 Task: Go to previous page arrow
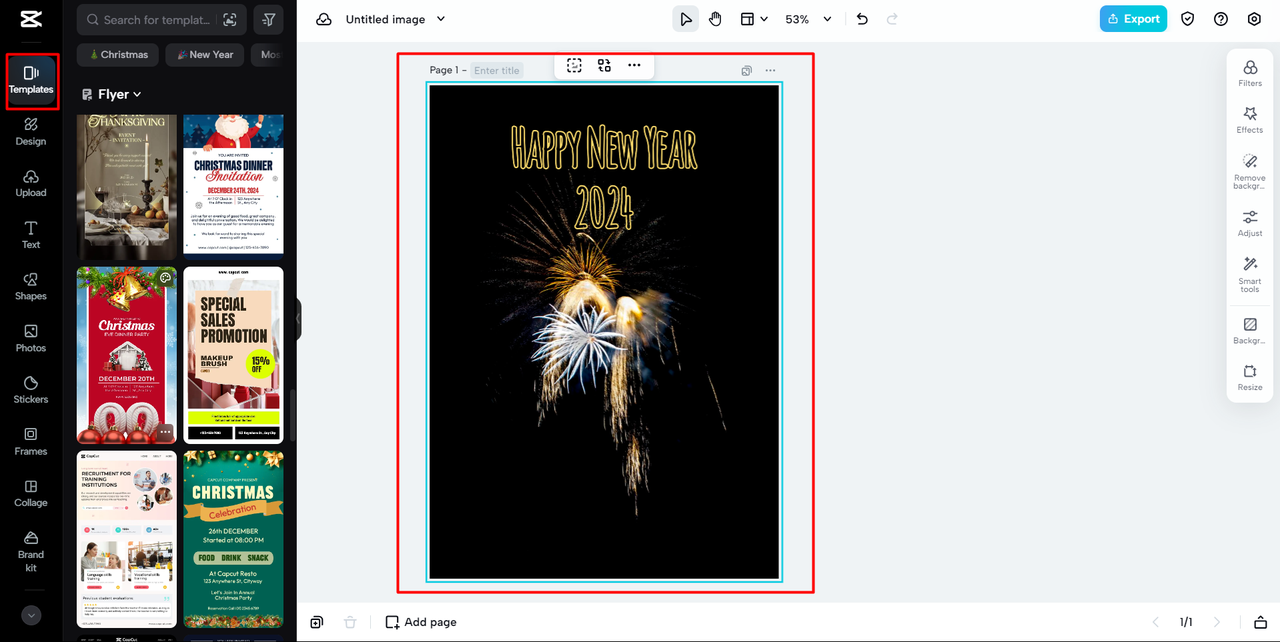1155,622
